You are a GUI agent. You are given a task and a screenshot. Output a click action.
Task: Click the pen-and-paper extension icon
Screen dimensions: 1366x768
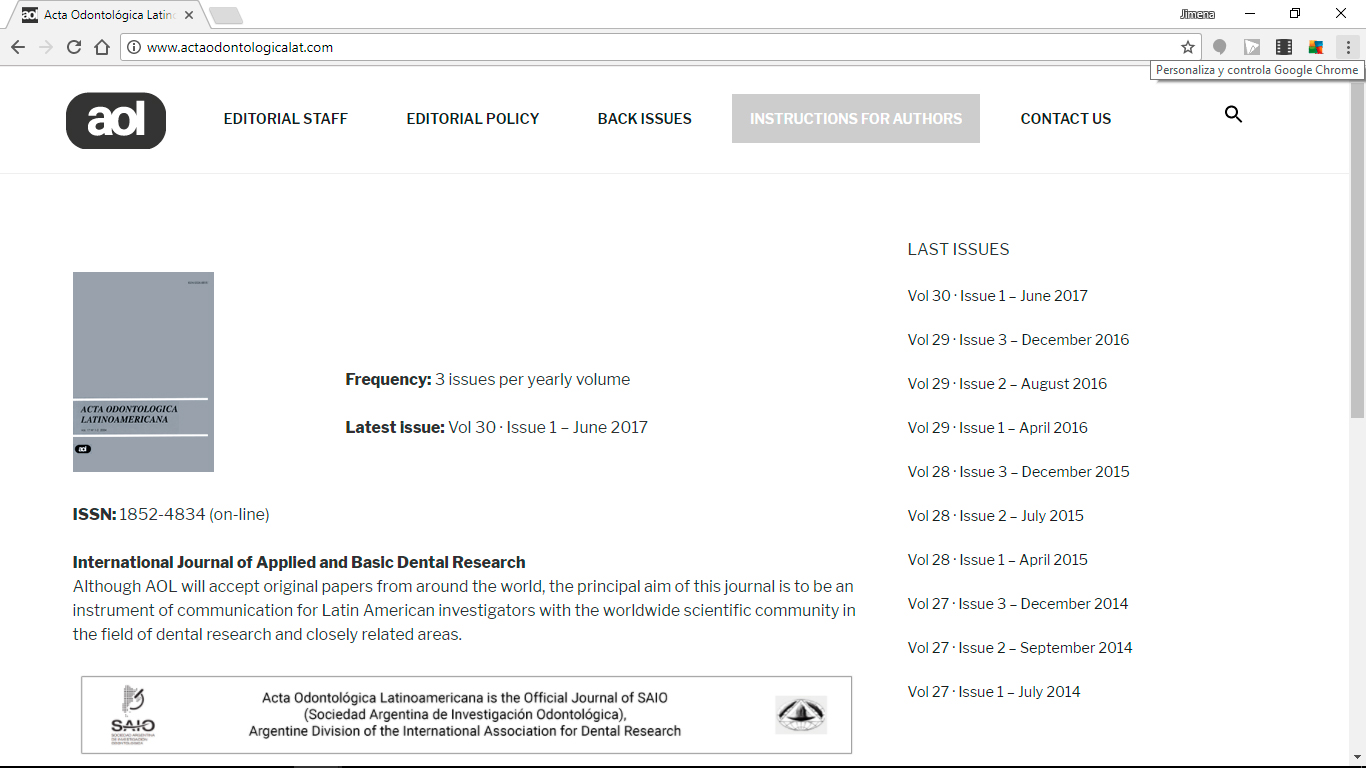[1252, 47]
